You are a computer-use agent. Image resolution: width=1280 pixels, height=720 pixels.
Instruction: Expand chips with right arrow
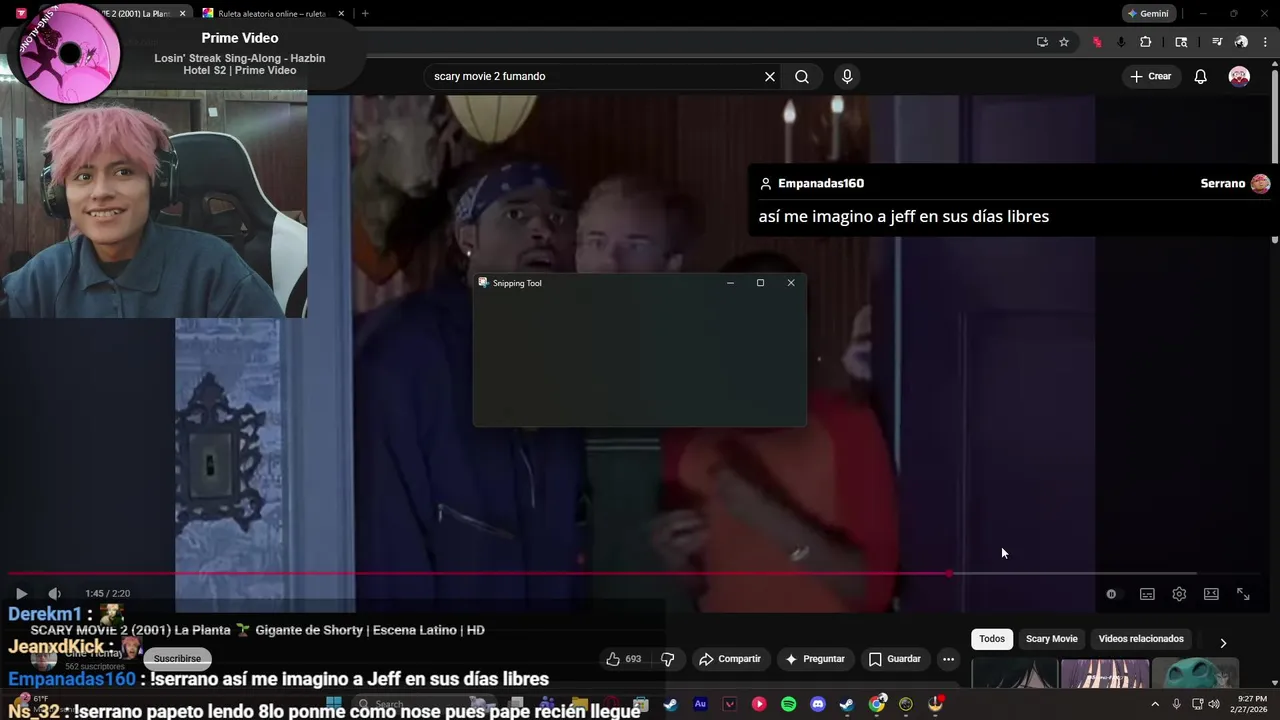[1223, 643]
